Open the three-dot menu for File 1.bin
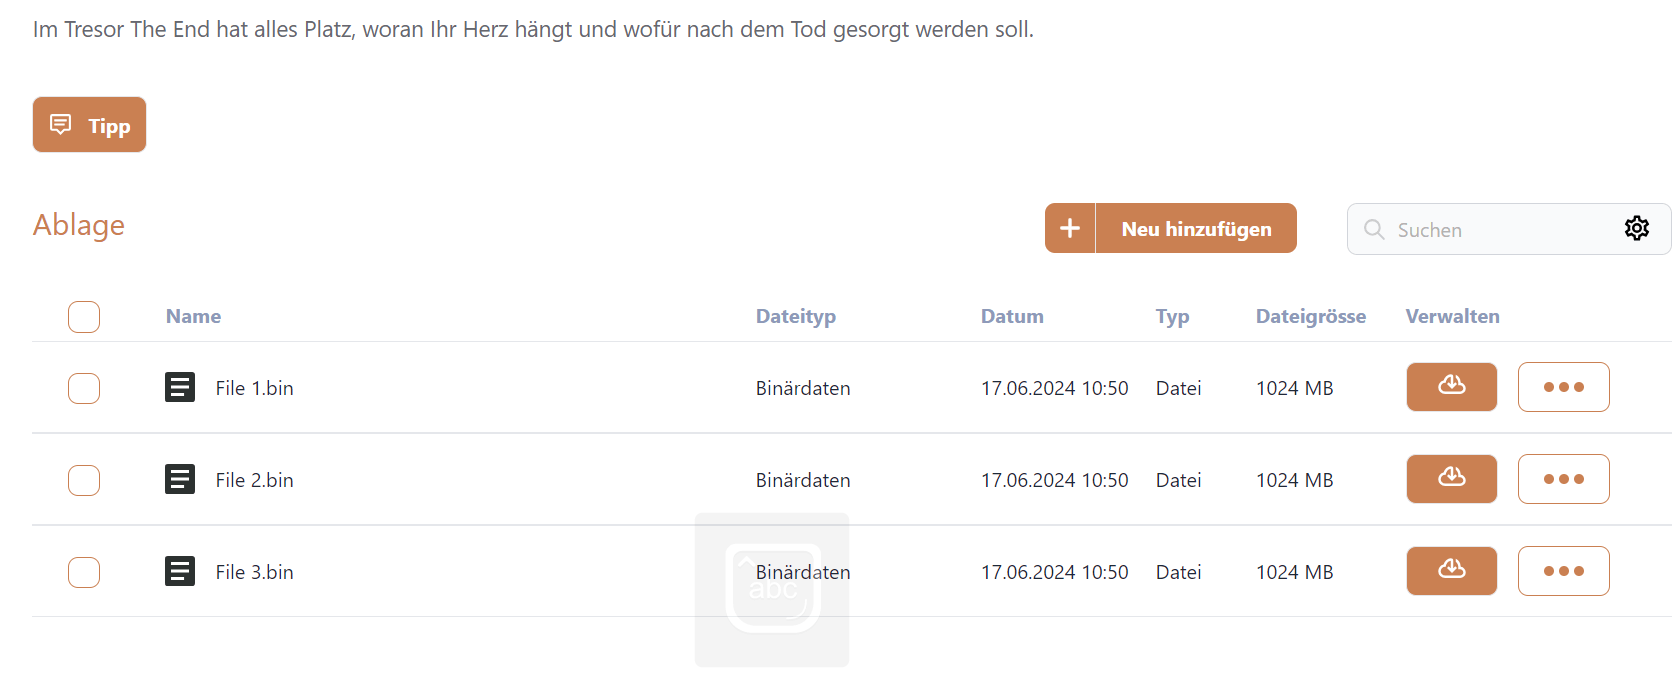The height and width of the screenshot is (682, 1680). tap(1563, 387)
